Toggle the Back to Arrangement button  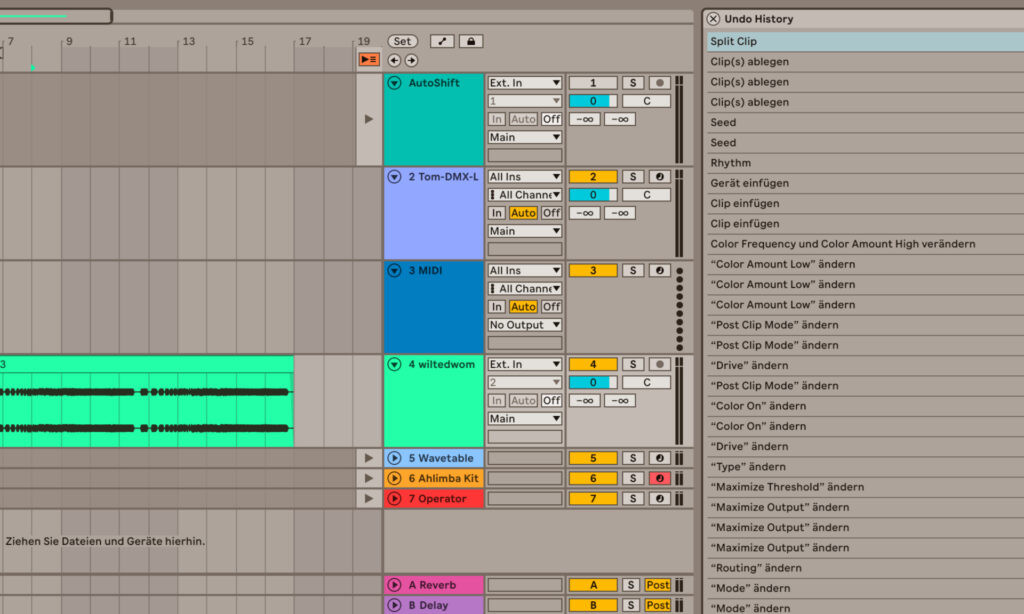[x=369, y=60]
